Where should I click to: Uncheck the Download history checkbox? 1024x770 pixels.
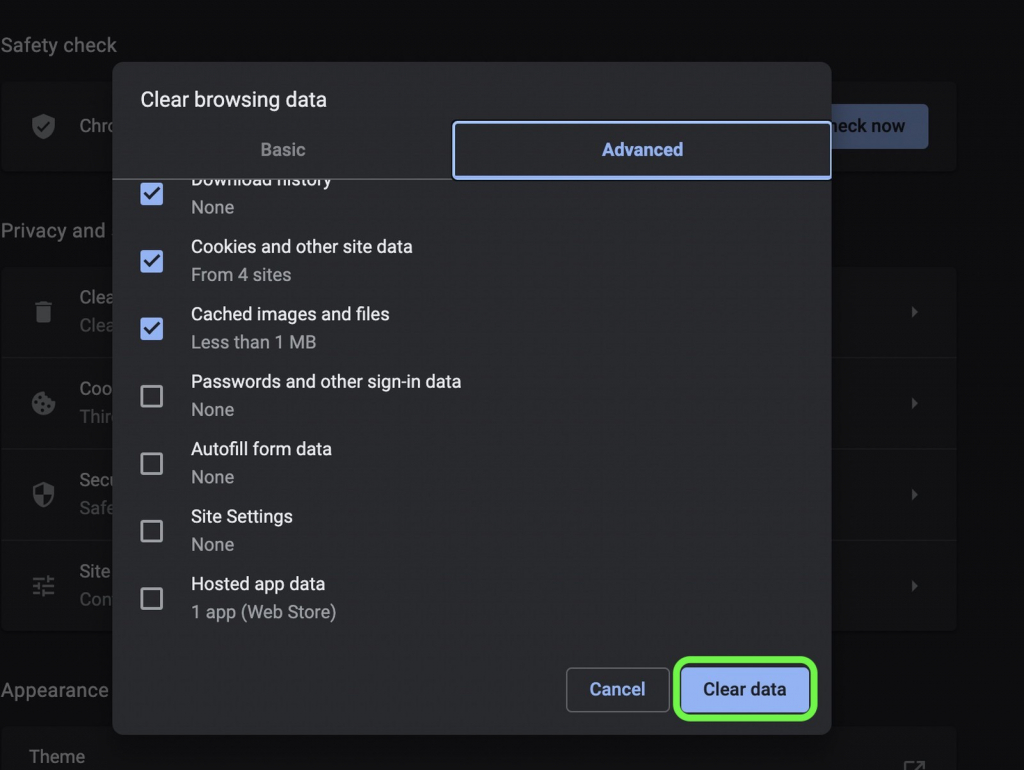click(x=152, y=194)
